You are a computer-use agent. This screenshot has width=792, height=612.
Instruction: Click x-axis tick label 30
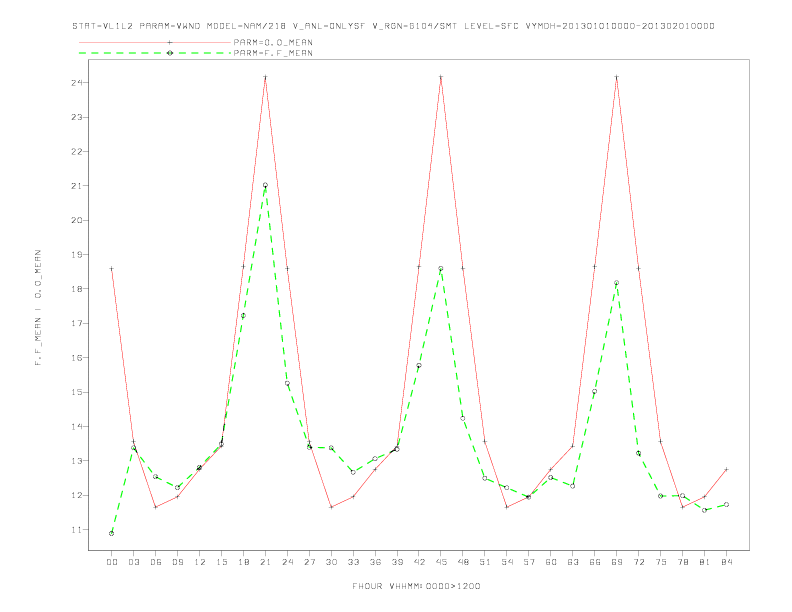(x=331, y=562)
